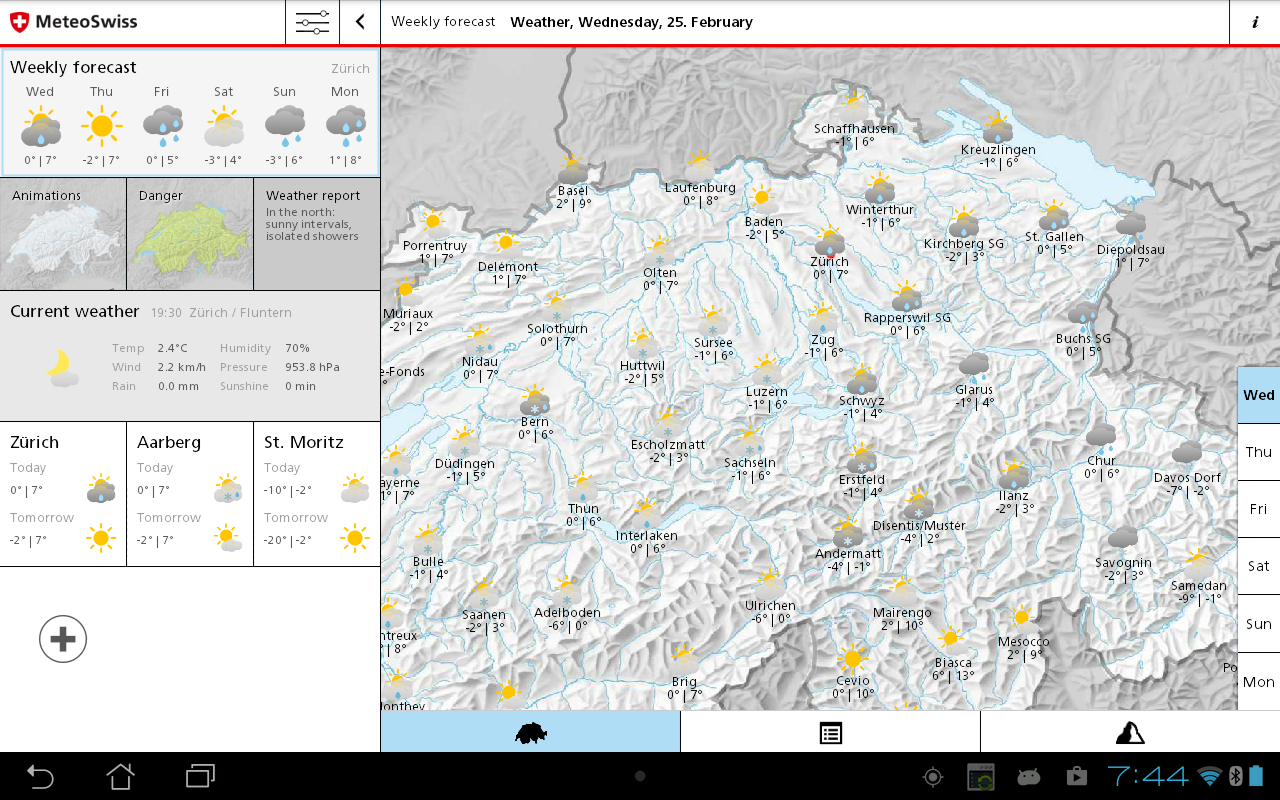Tap the Ilanz label on the map
1280x800 pixels.
coord(1013,495)
